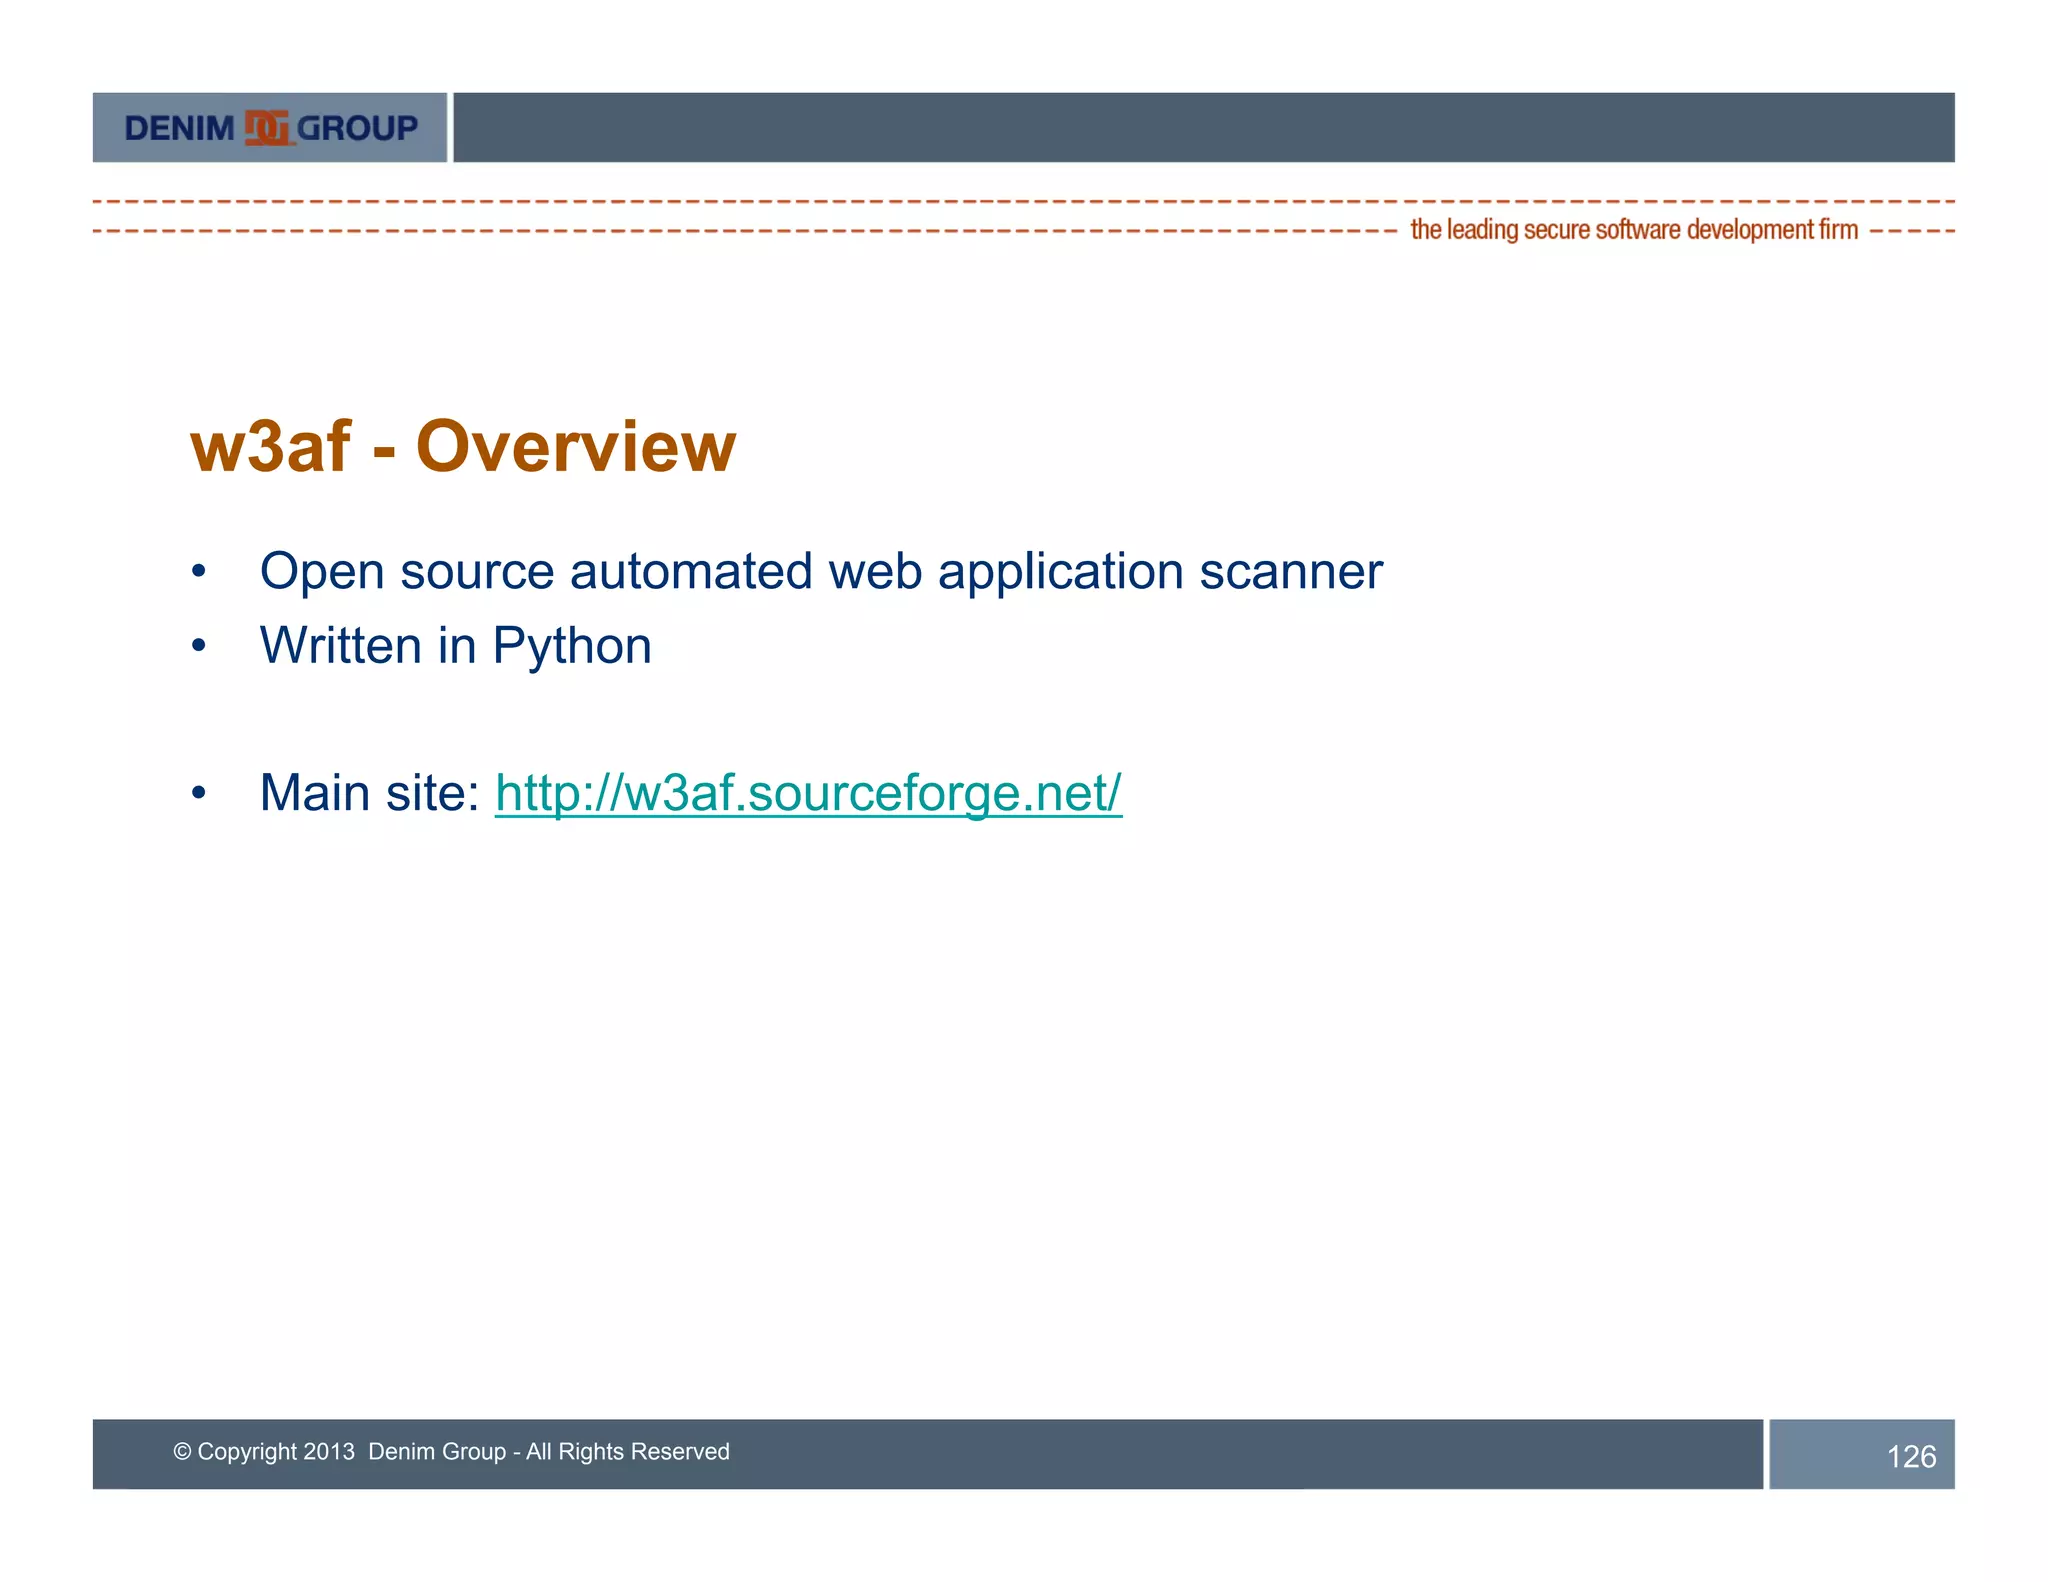Click the orange DG emblem in logo
This screenshot has height=1582, width=2048.
point(268,128)
